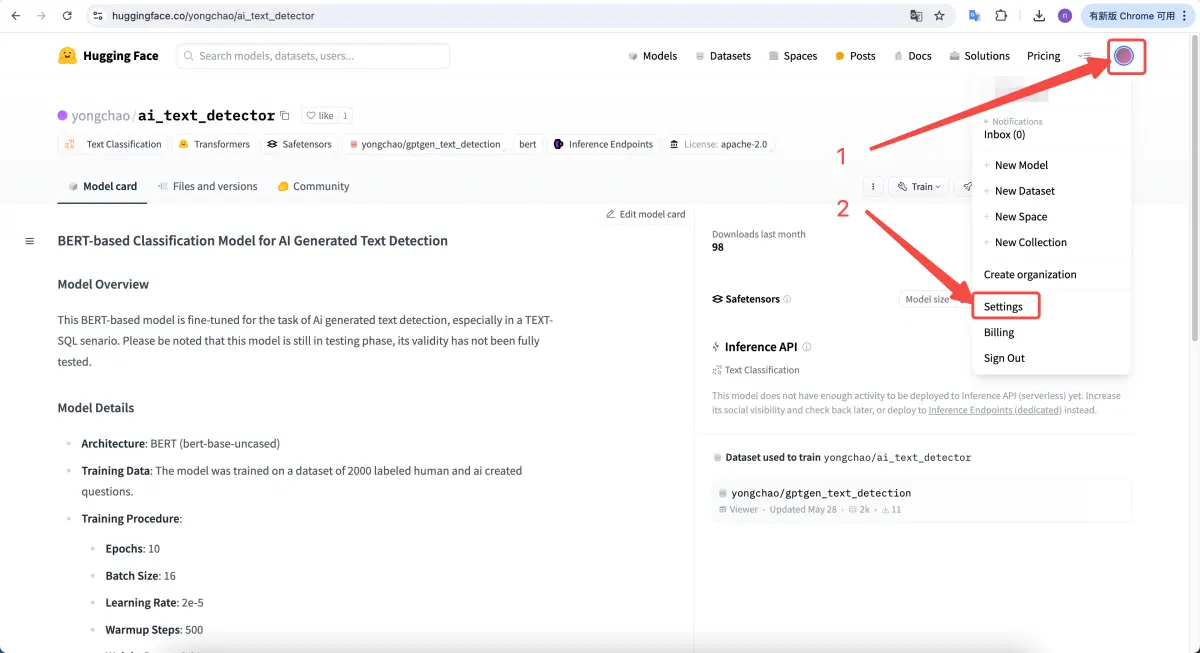Click the Text Classification label under Inference API
This screenshot has height=653, width=1200.
click(x=756, y=370)
